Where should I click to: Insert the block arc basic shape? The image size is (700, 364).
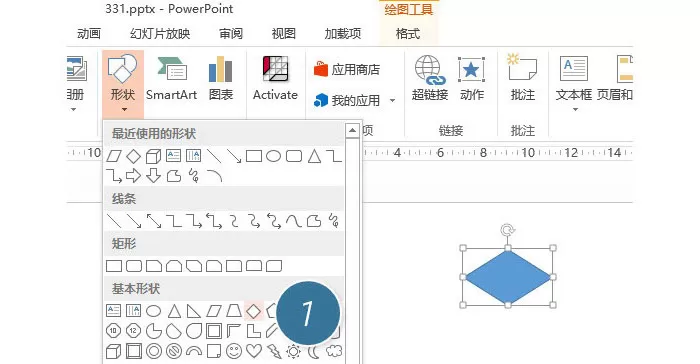194,351
